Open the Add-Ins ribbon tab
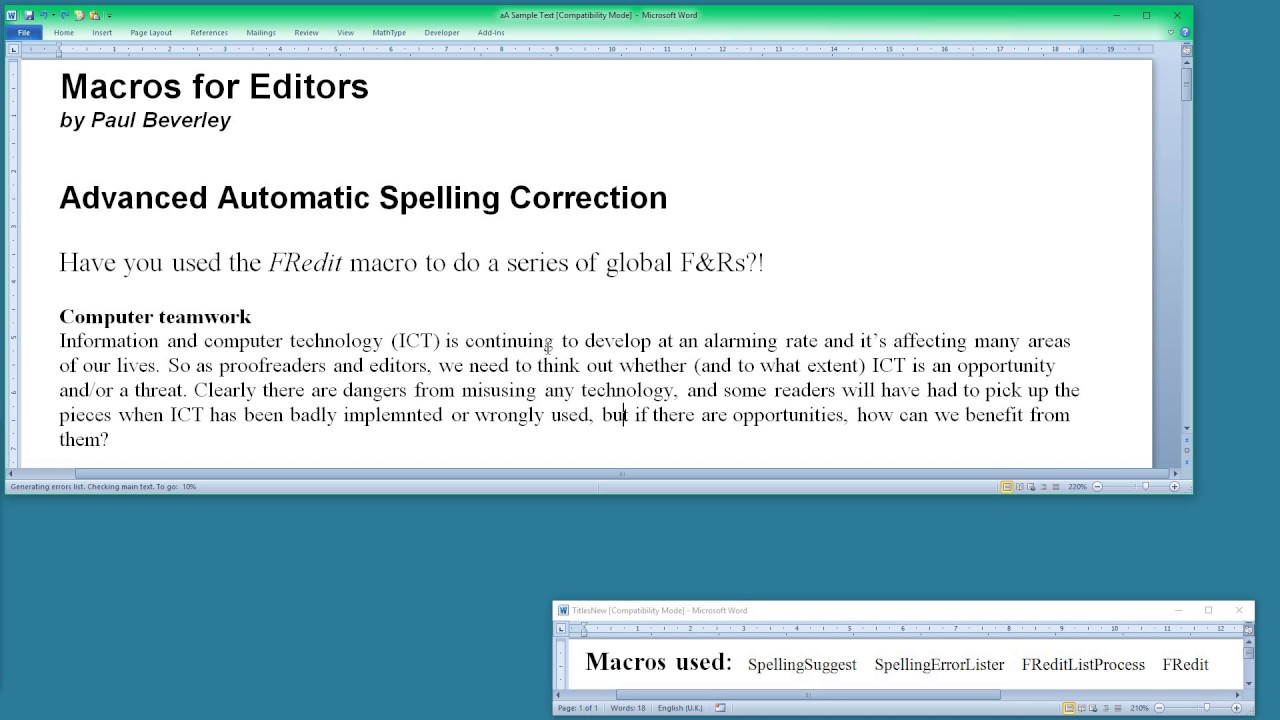Screen dimensions: 1280x720 pyautogui.click(x=491, y=32)
